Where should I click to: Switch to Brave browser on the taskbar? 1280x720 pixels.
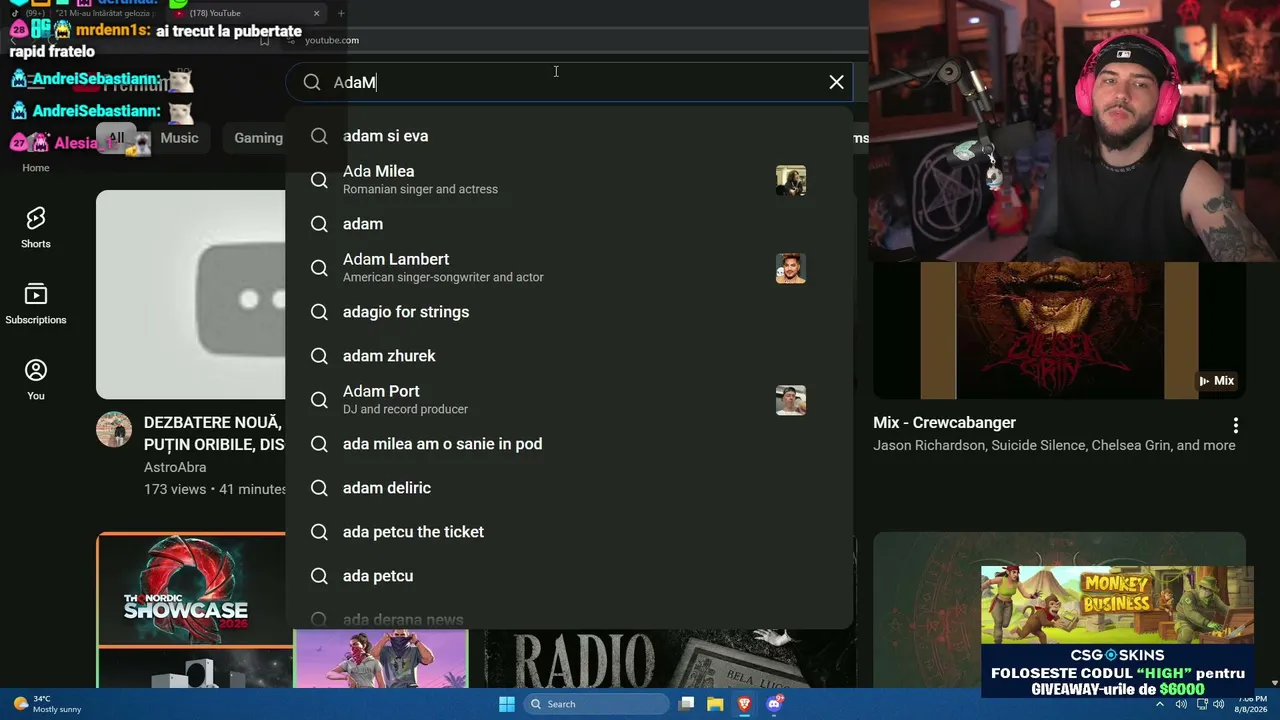[x=744, y=704]
